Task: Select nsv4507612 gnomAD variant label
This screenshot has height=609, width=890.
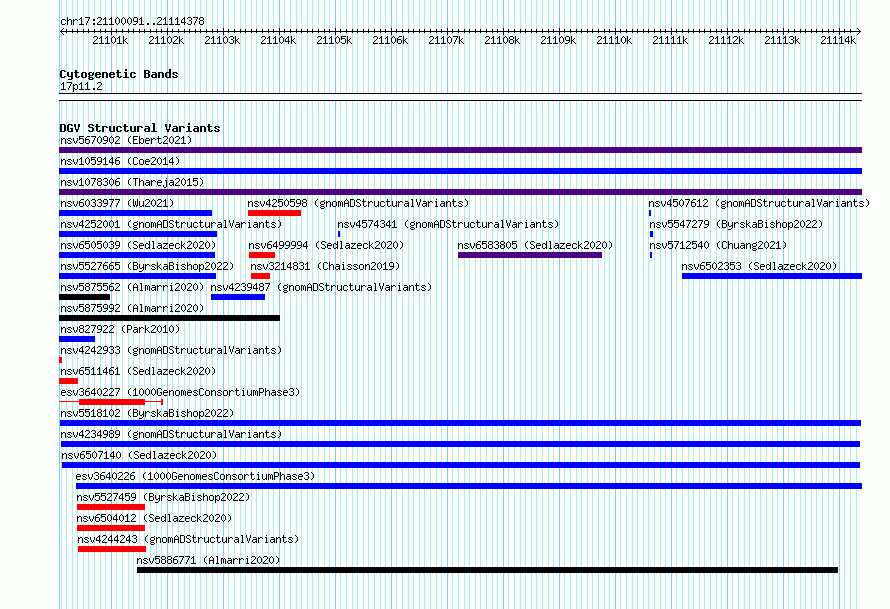Action: click(759, 203)
